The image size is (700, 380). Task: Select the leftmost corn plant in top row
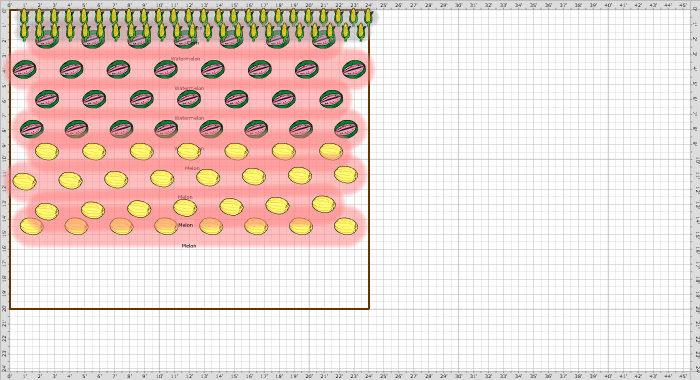(x=24, y=17)
